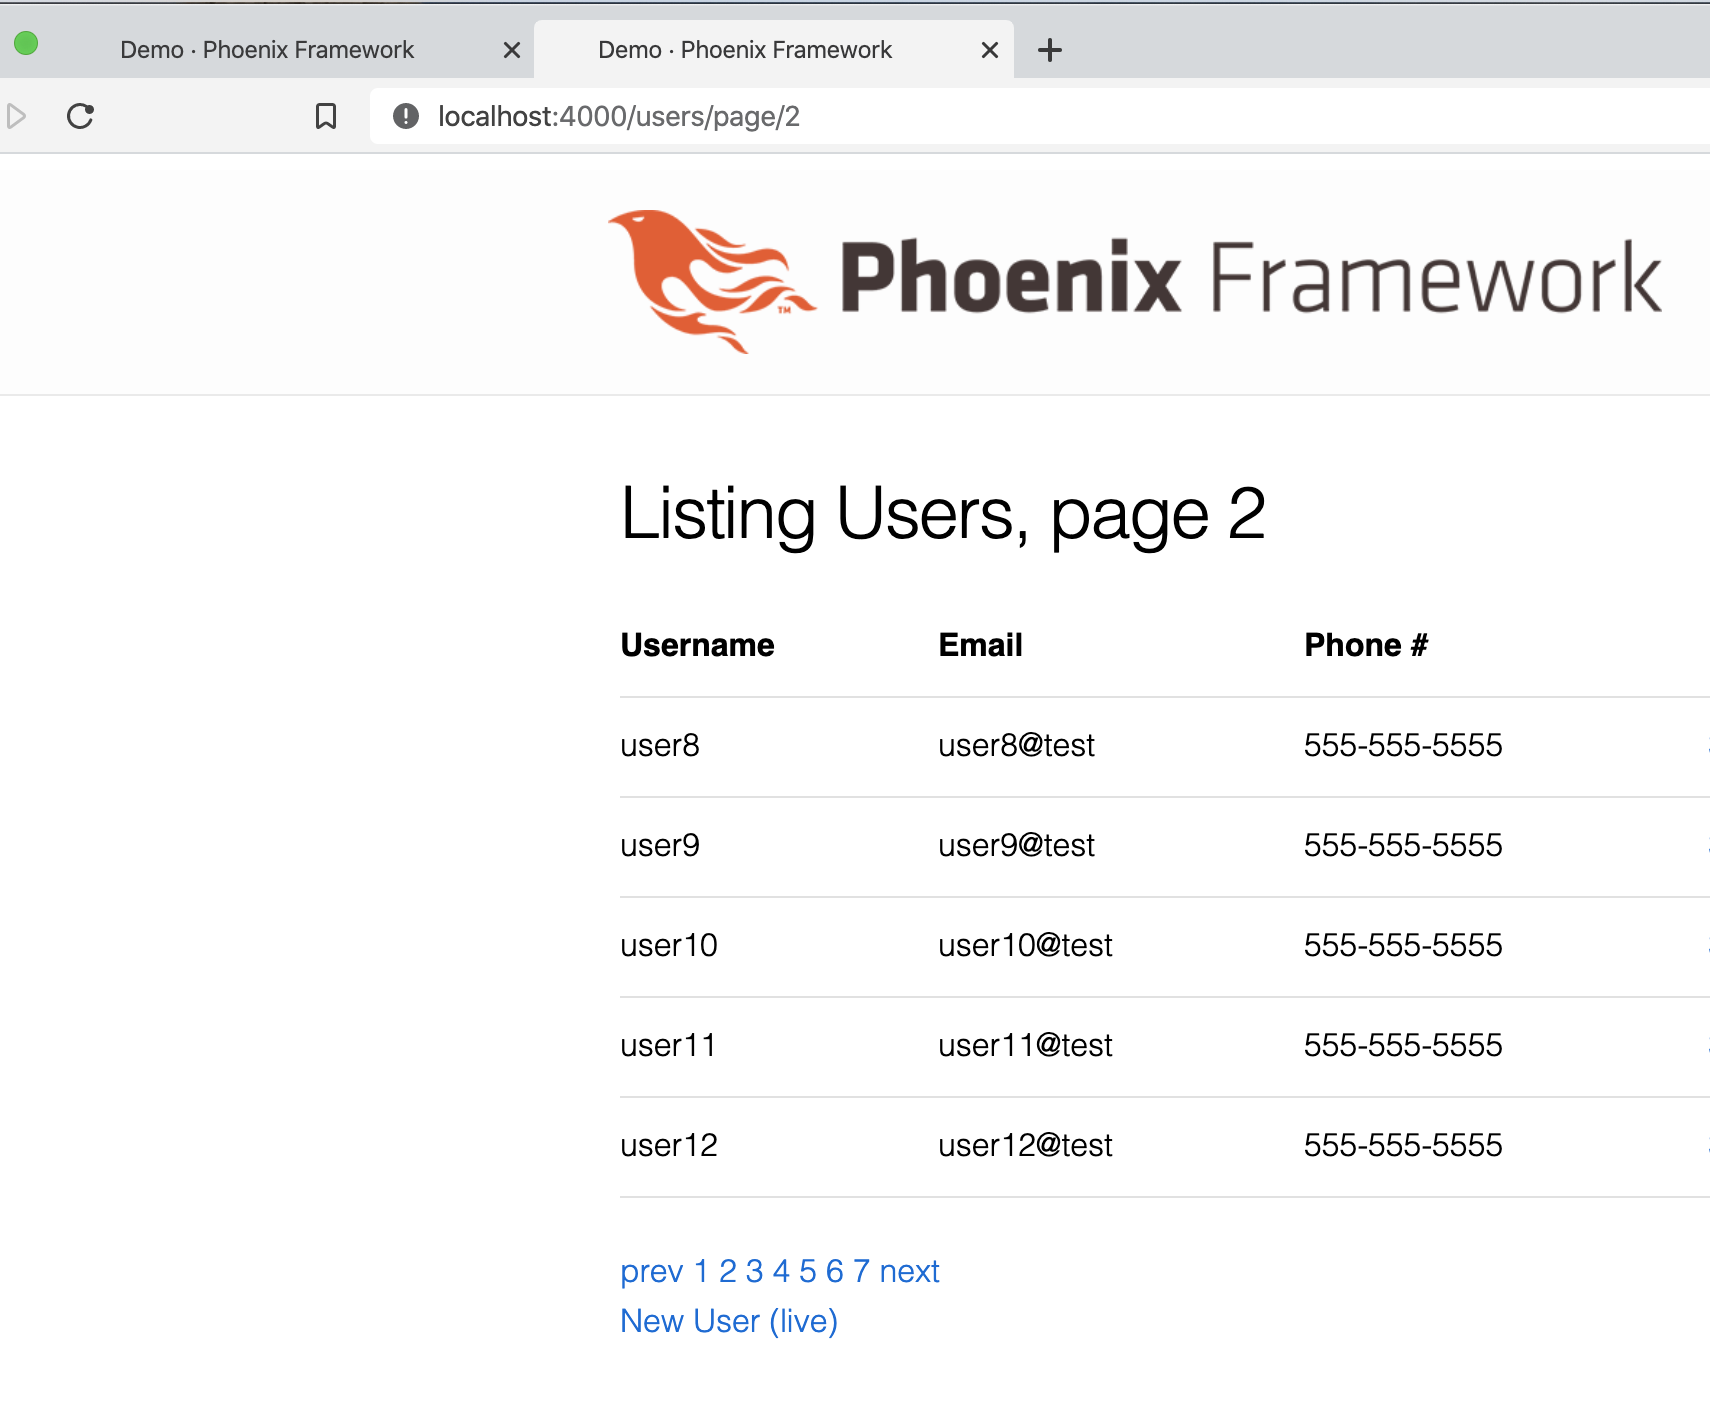Open page 7 of users
Screen dimensions: 1710x1422
[862, 1271]
